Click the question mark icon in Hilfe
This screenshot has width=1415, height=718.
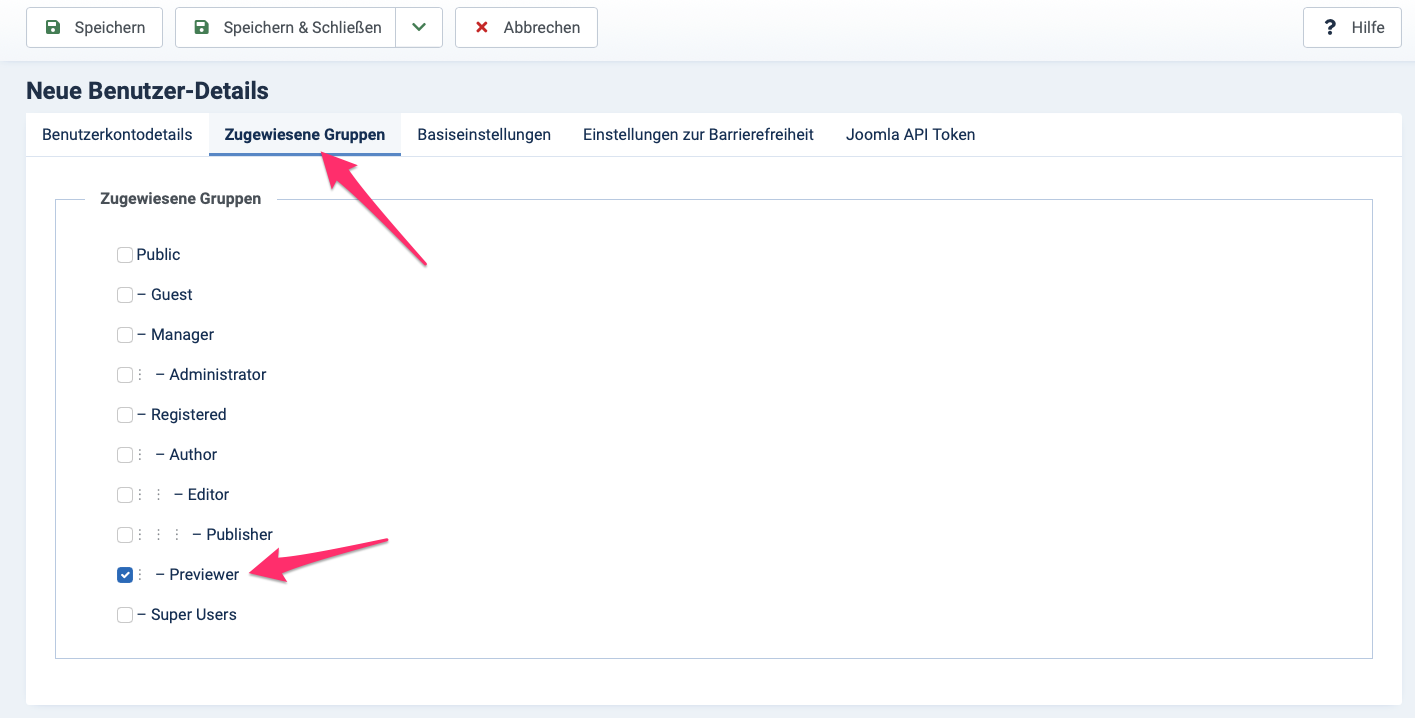[x=1329, y=27]
